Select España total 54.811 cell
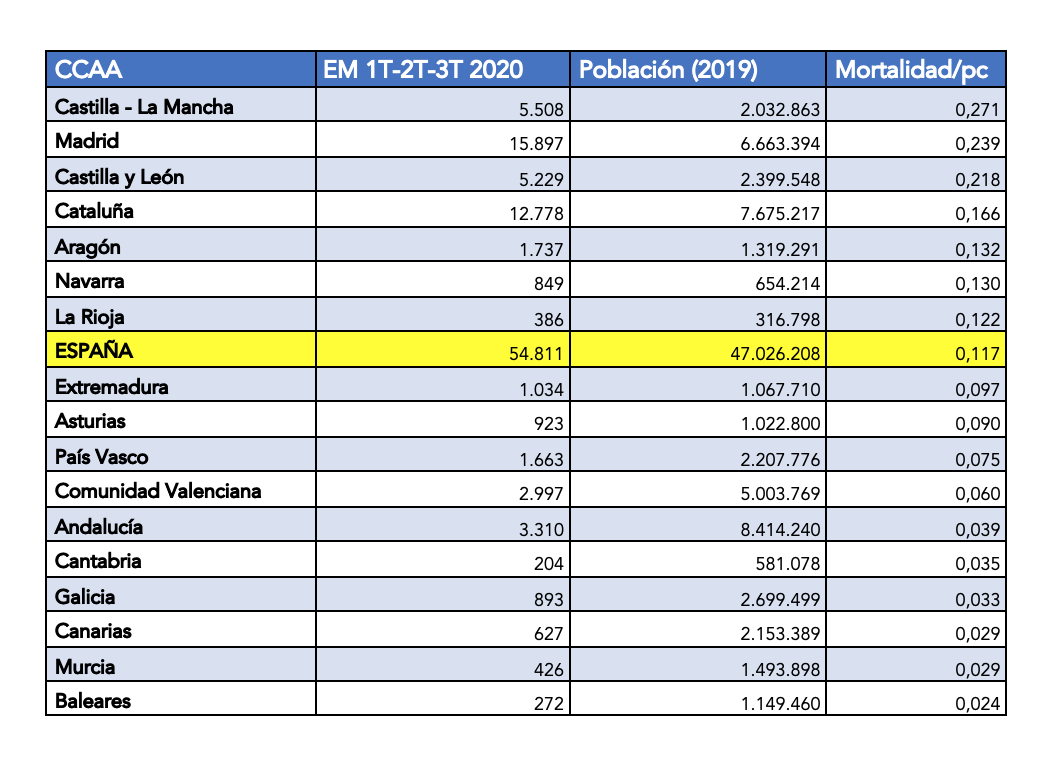The image size is (1056, 765). click(536, 353)
